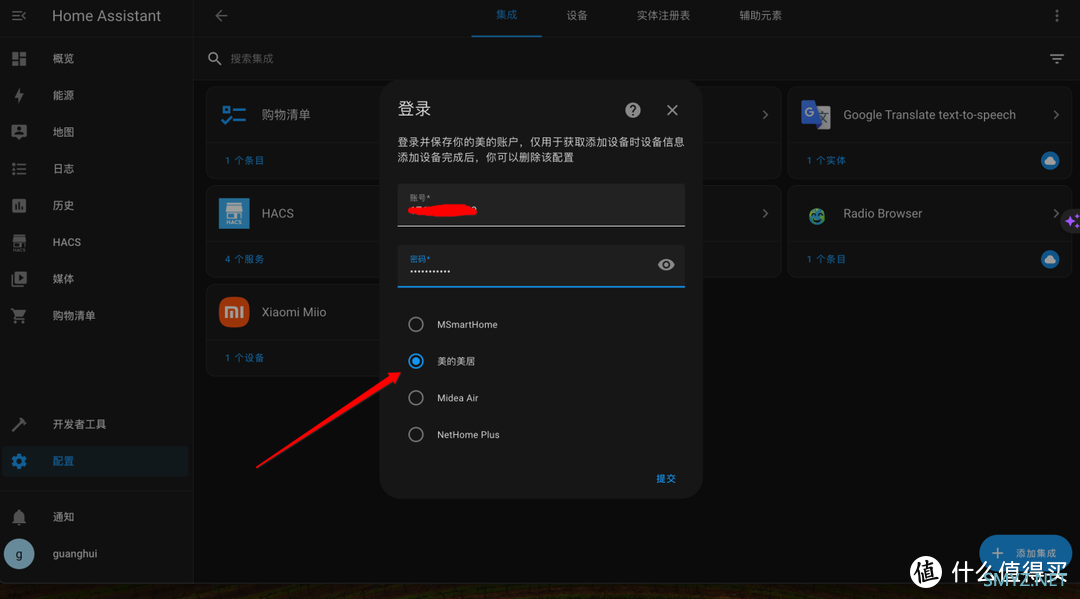This screenshot has width=1080, height=599.
Task: Open the 1 个设备 link under Xiaomi Miio
Action: coord(245,358)
